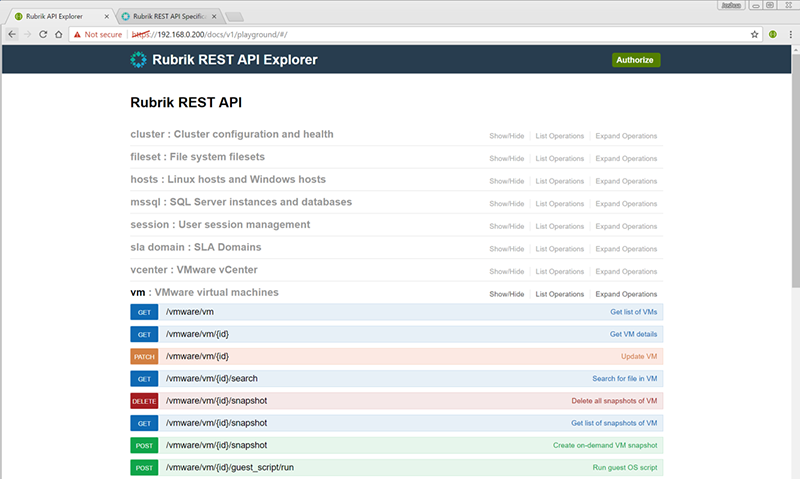This screenshot has height=479, width=800.
Task: Open the green extension icon in the toolbar
Action: pyautogui.click(x=773, y=34)
